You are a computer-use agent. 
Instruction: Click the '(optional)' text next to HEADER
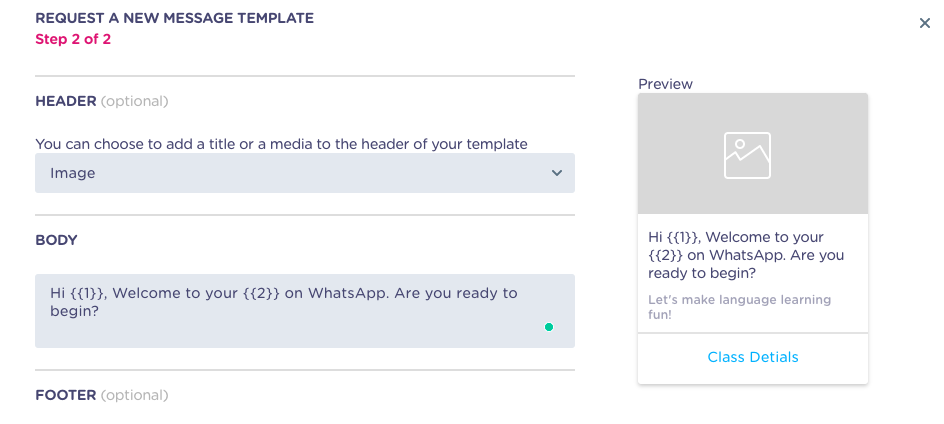pos(134,101)
